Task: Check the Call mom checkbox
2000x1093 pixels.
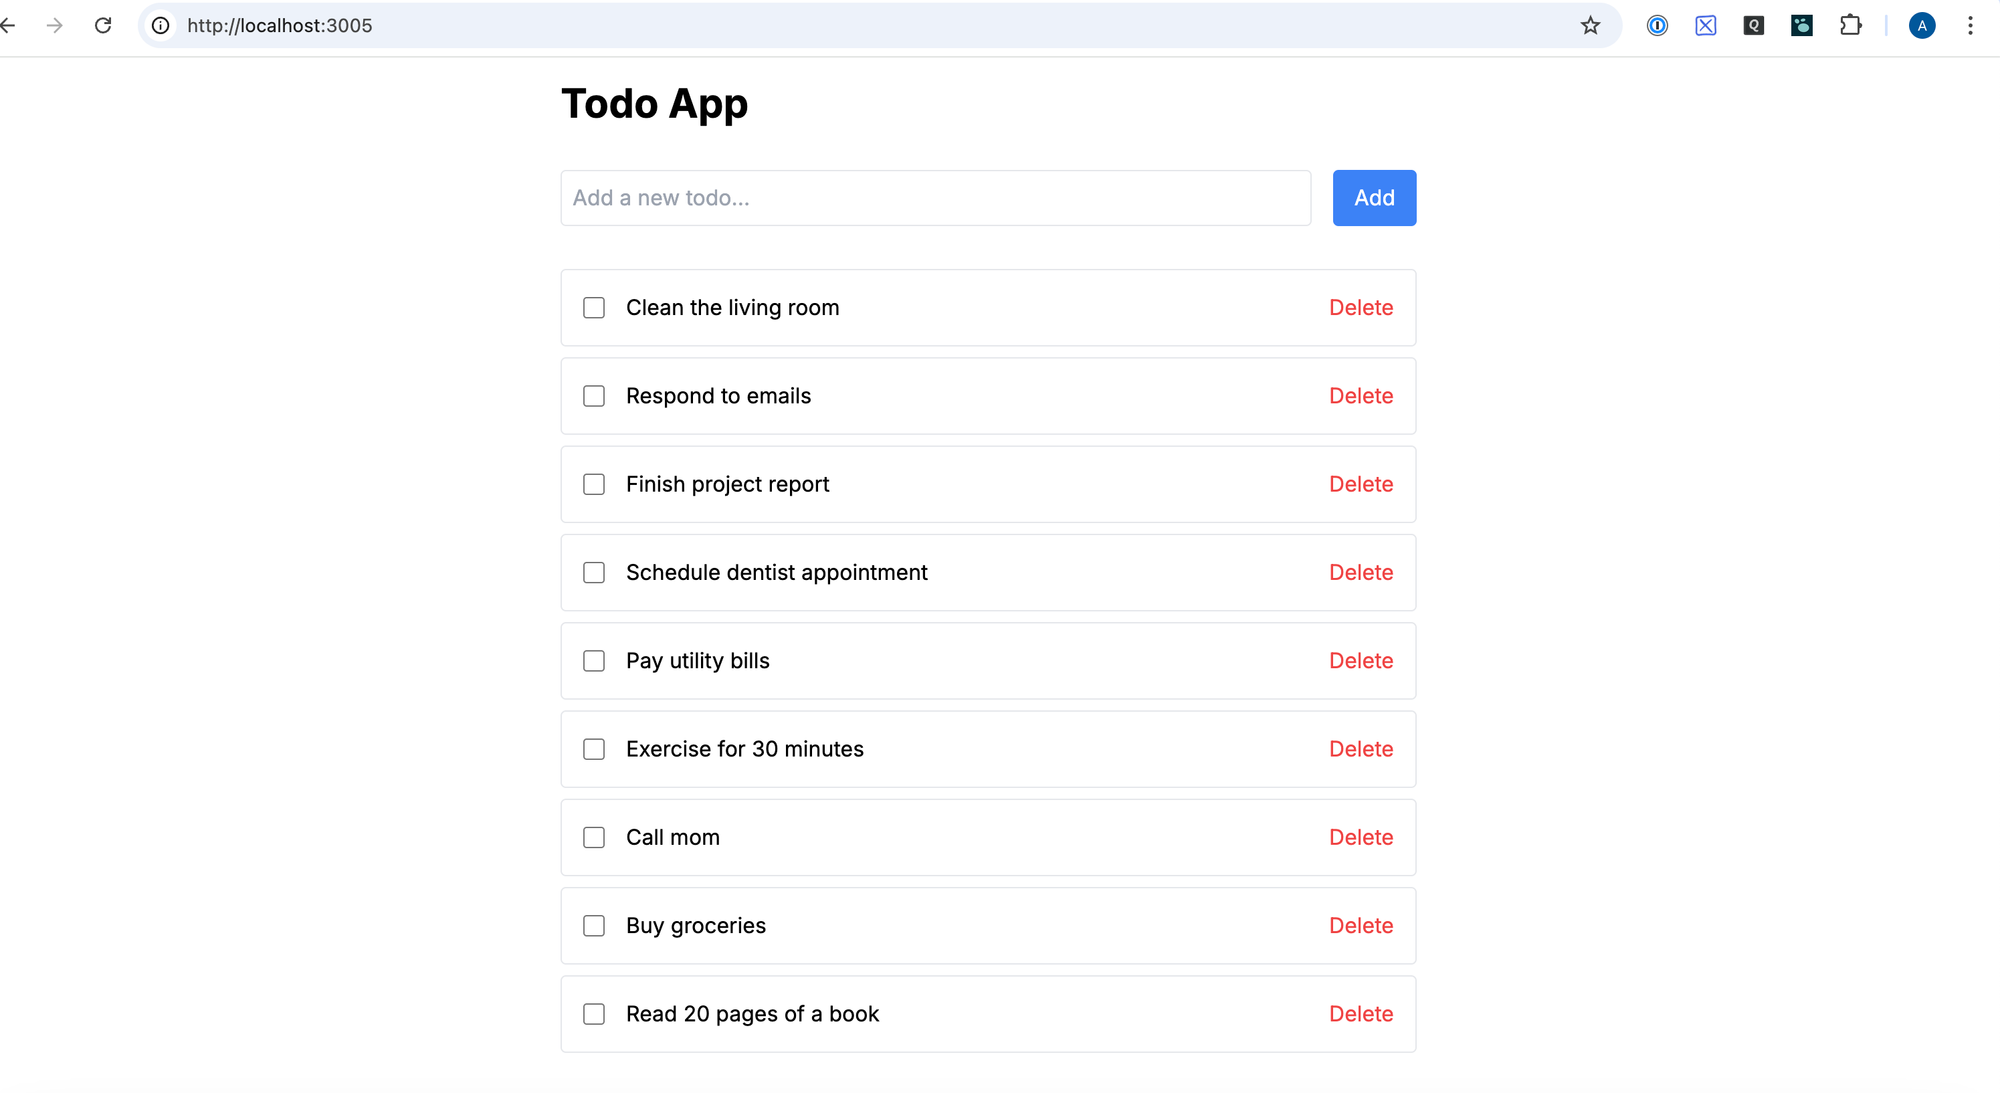Action: coord(594,837)
